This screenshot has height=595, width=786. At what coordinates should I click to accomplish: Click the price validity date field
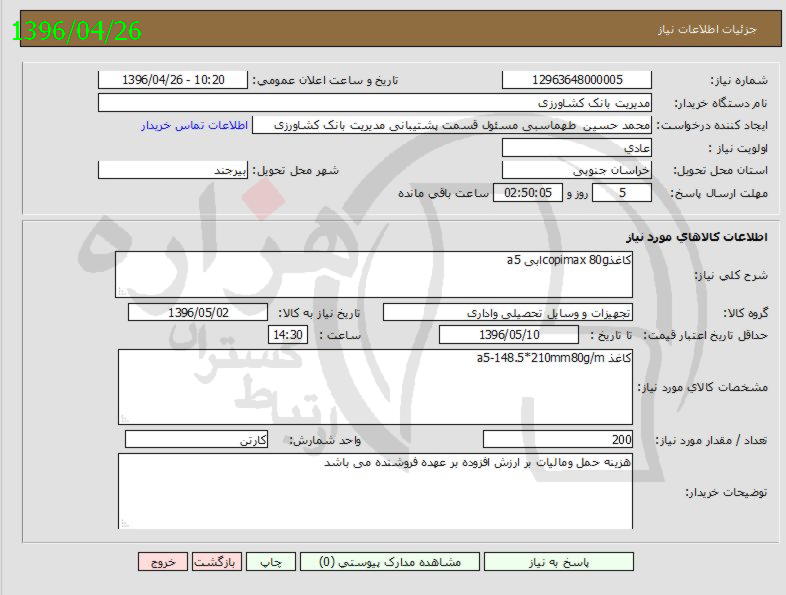(x=509, y=335)
